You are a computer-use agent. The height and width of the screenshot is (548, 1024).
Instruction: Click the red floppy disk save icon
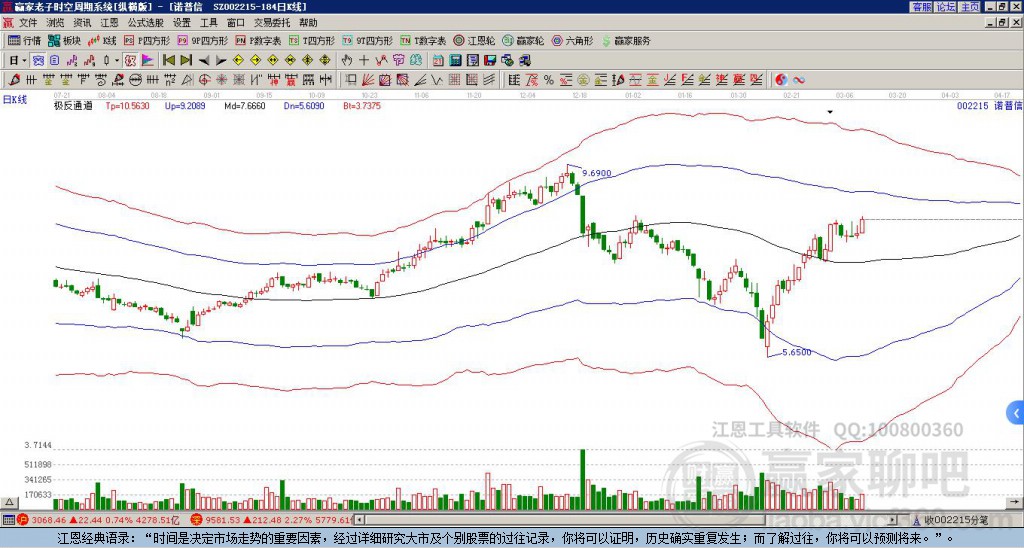click(x=490, y=61)
